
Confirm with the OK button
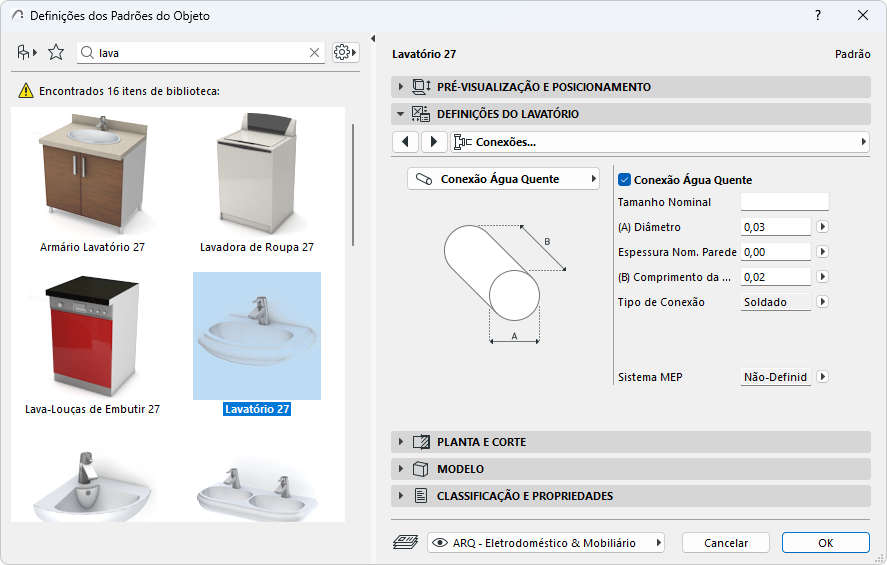point(825,543)
